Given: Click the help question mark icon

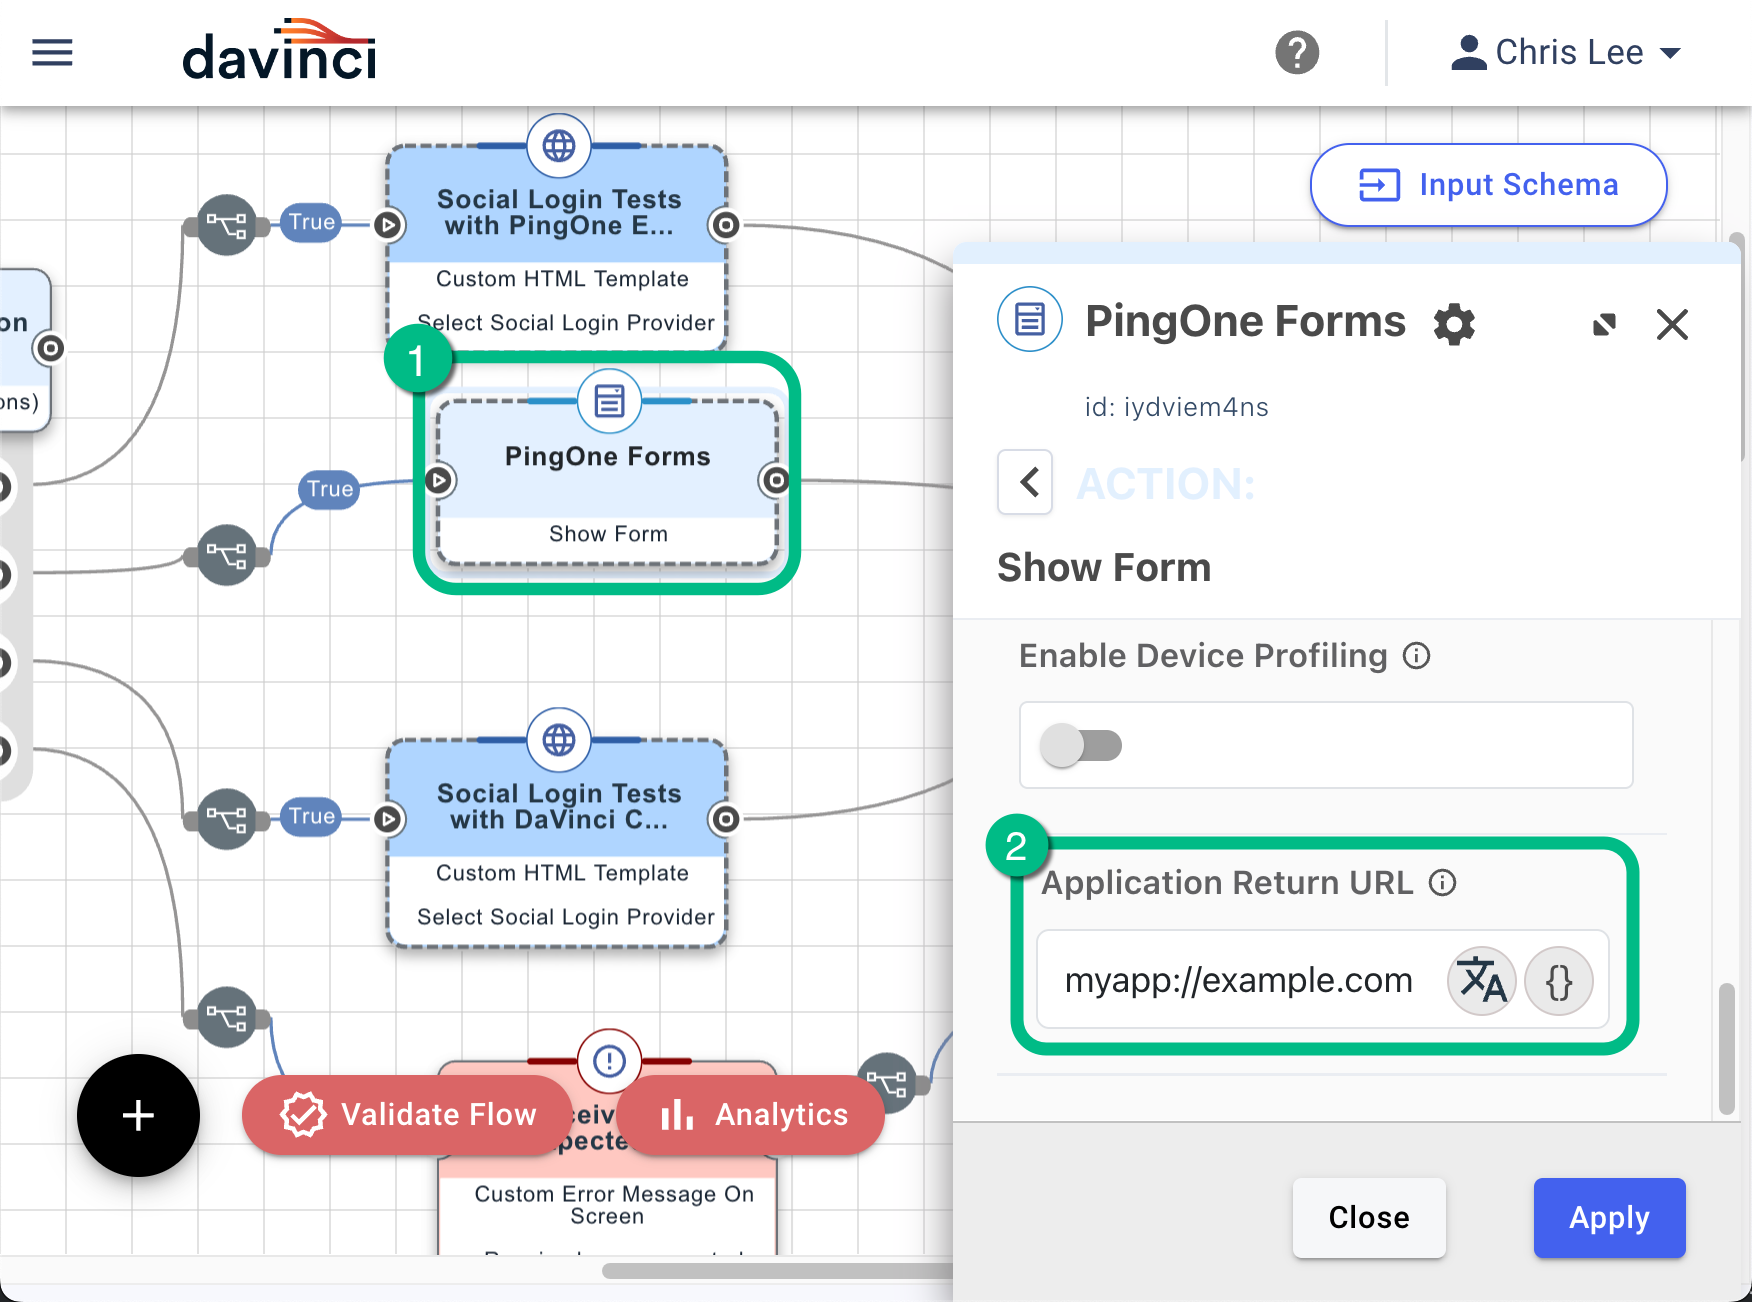Looking at the screenshot, I should pos(1297,52).
